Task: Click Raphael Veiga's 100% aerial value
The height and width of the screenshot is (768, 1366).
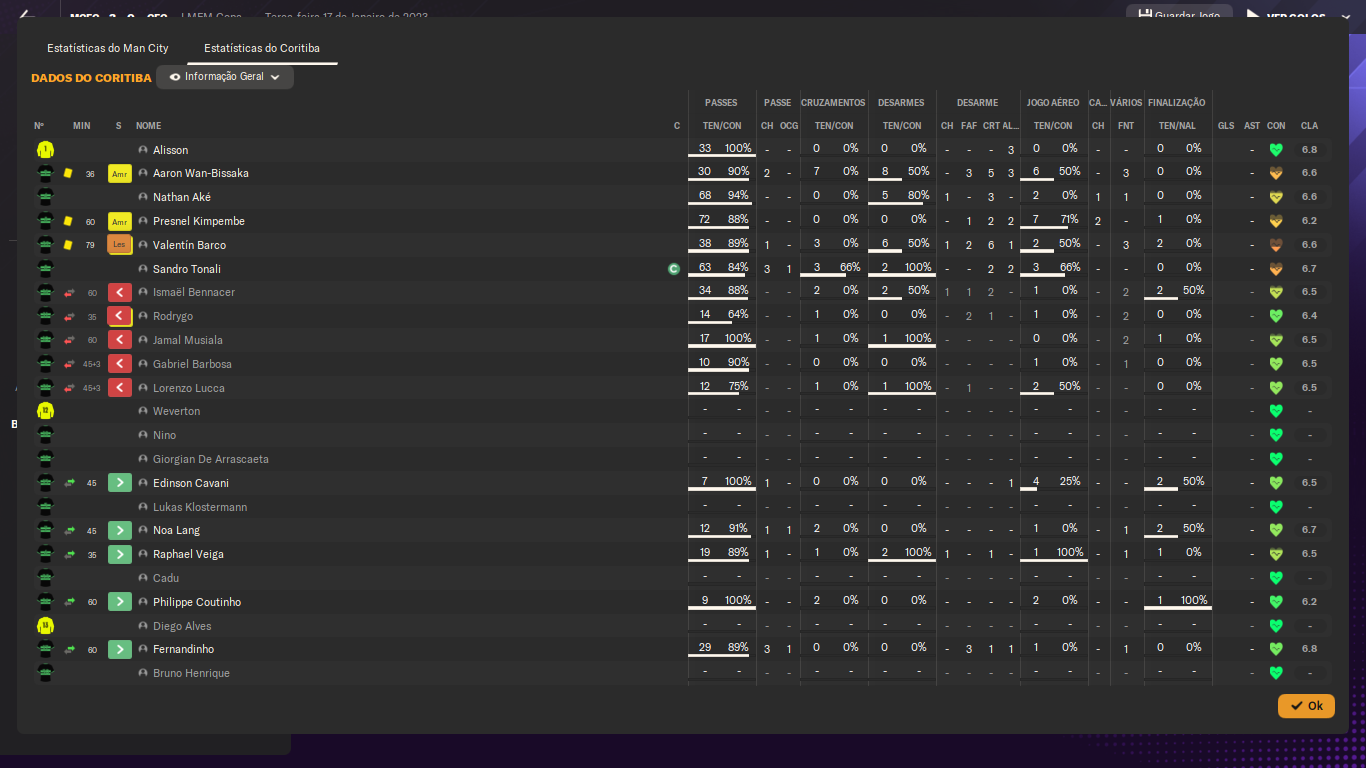Action: tap(1070, 552)
